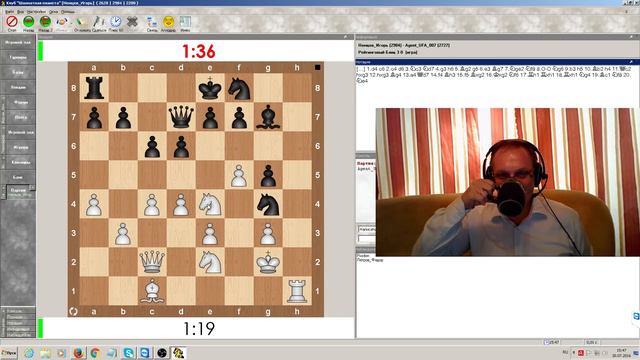Screen dimensions: 640x360
Task: Open the fourth menu bar item
Action: click(x=53, y=12)
